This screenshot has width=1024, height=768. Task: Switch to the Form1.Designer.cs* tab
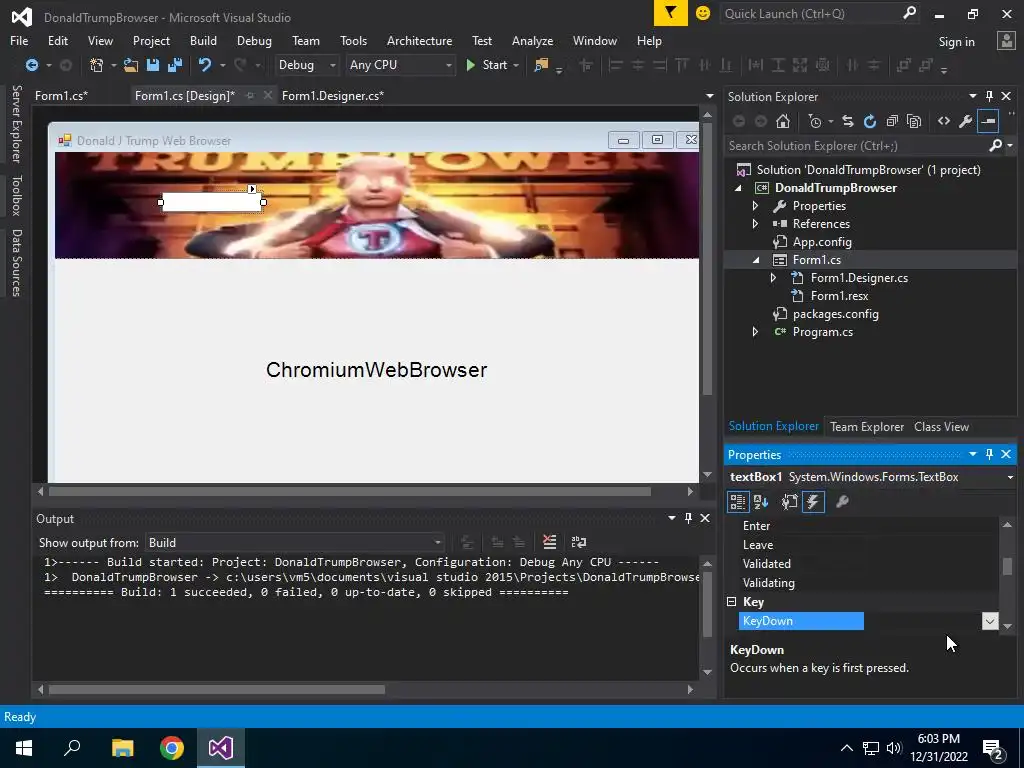[x=332, y=95]
